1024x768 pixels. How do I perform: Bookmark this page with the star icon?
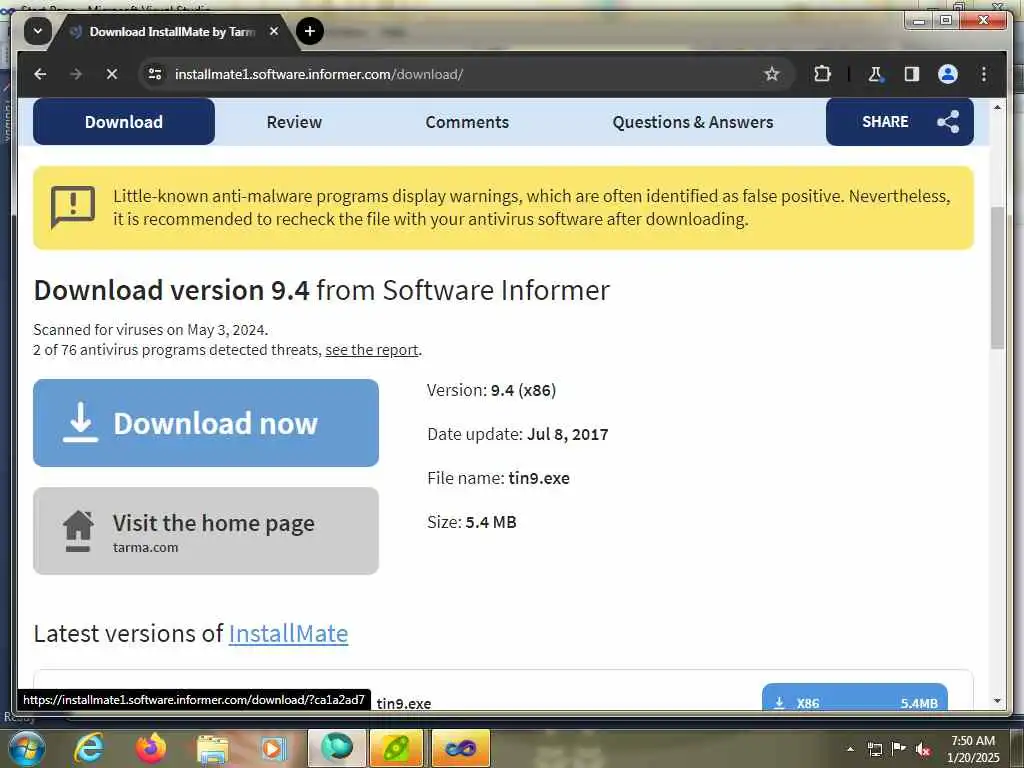pyautogui.click(x=772, y=74)
